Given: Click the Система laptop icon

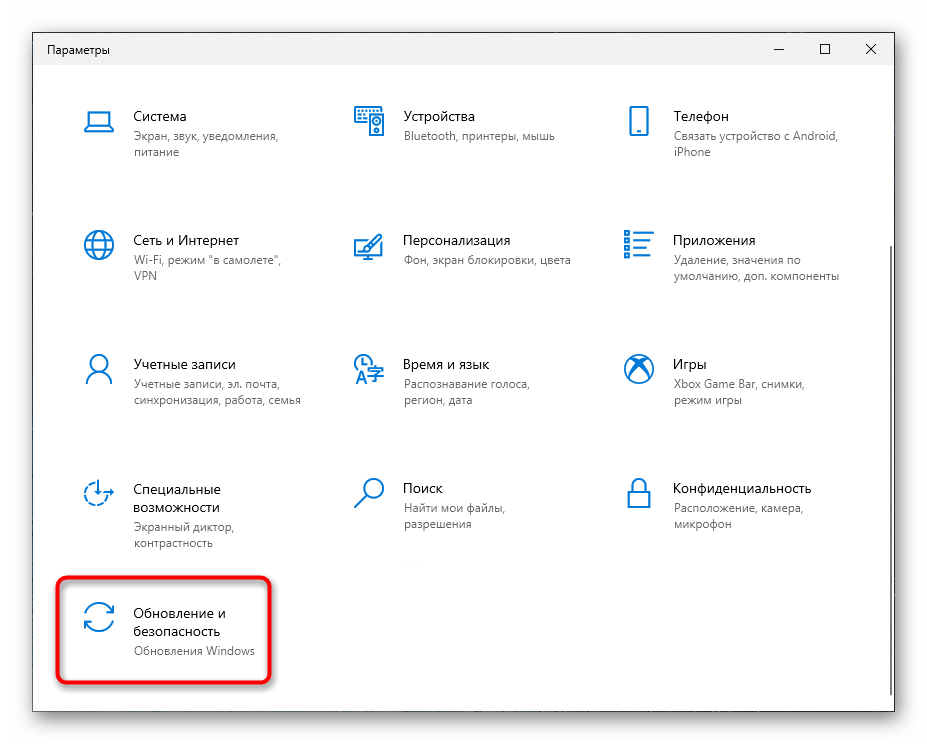Looking at the screenshot, I should 99,122.
